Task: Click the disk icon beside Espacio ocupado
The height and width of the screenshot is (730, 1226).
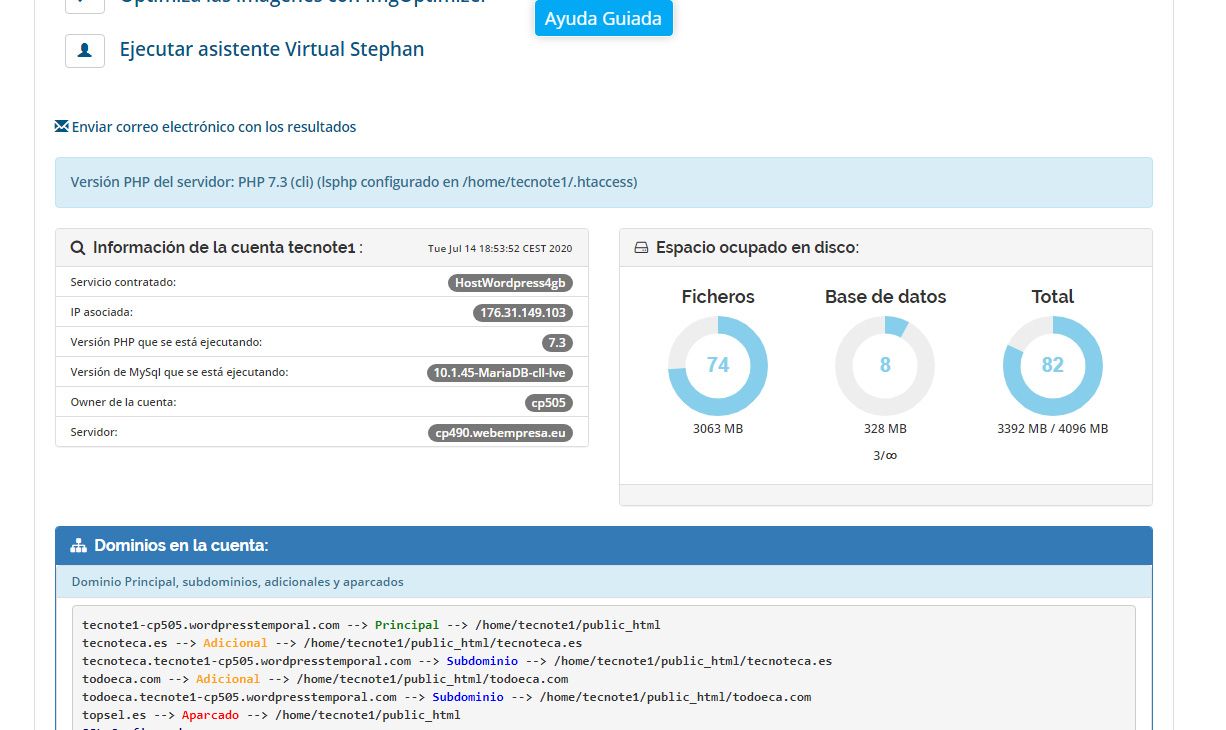Action: tap(642, 248)
